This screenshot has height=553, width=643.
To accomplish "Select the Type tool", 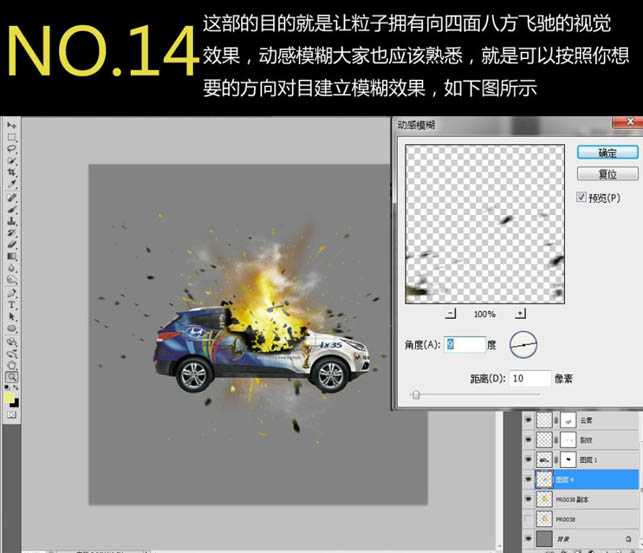I will click(x=11, y=305).
